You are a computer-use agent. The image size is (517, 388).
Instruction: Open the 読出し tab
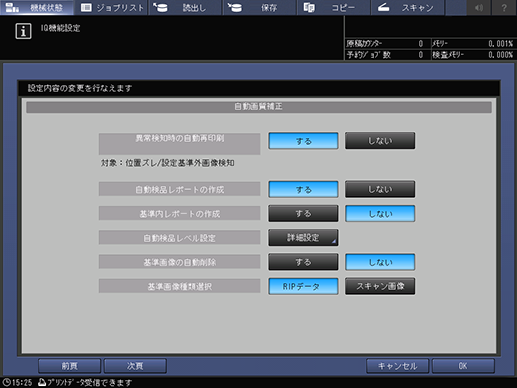click(x=185, y=7)
